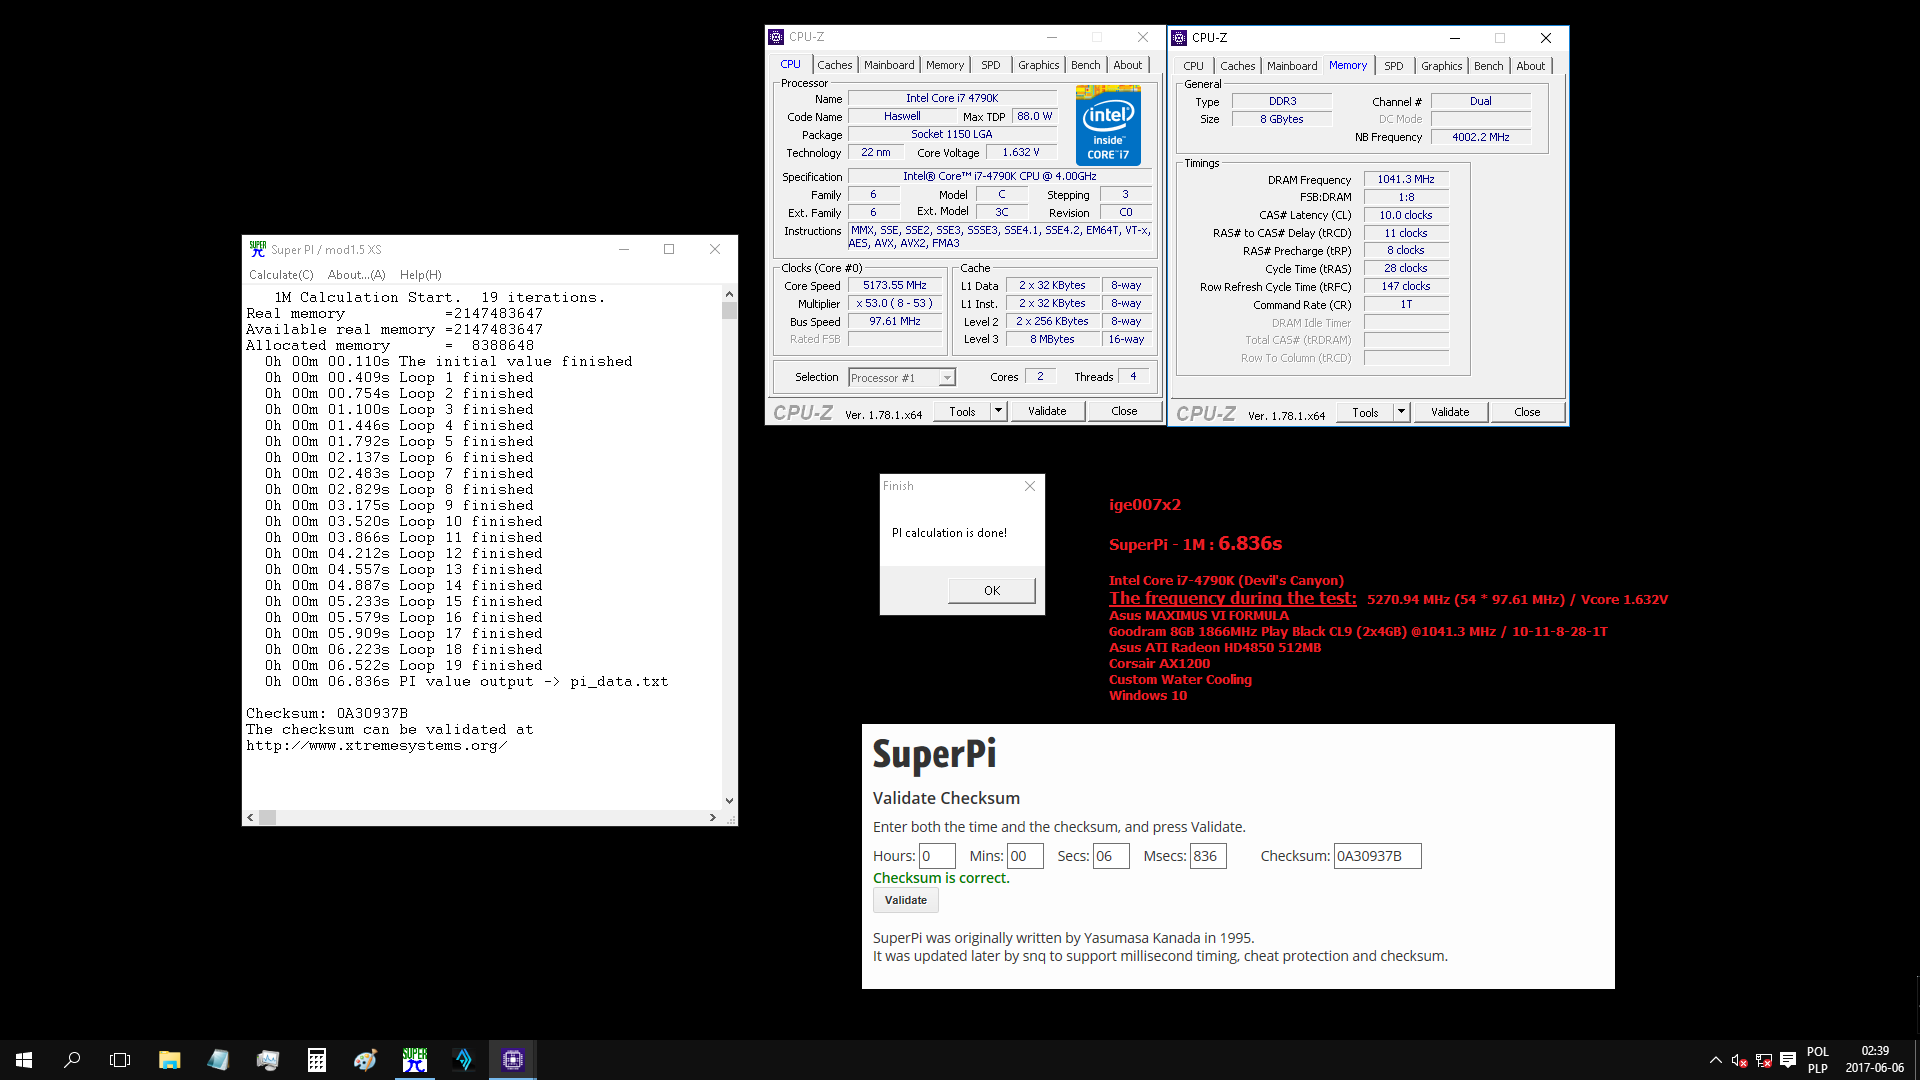Open SPD tab in right CPU-Z
1920x1080 pixels.
(1394, 66)
